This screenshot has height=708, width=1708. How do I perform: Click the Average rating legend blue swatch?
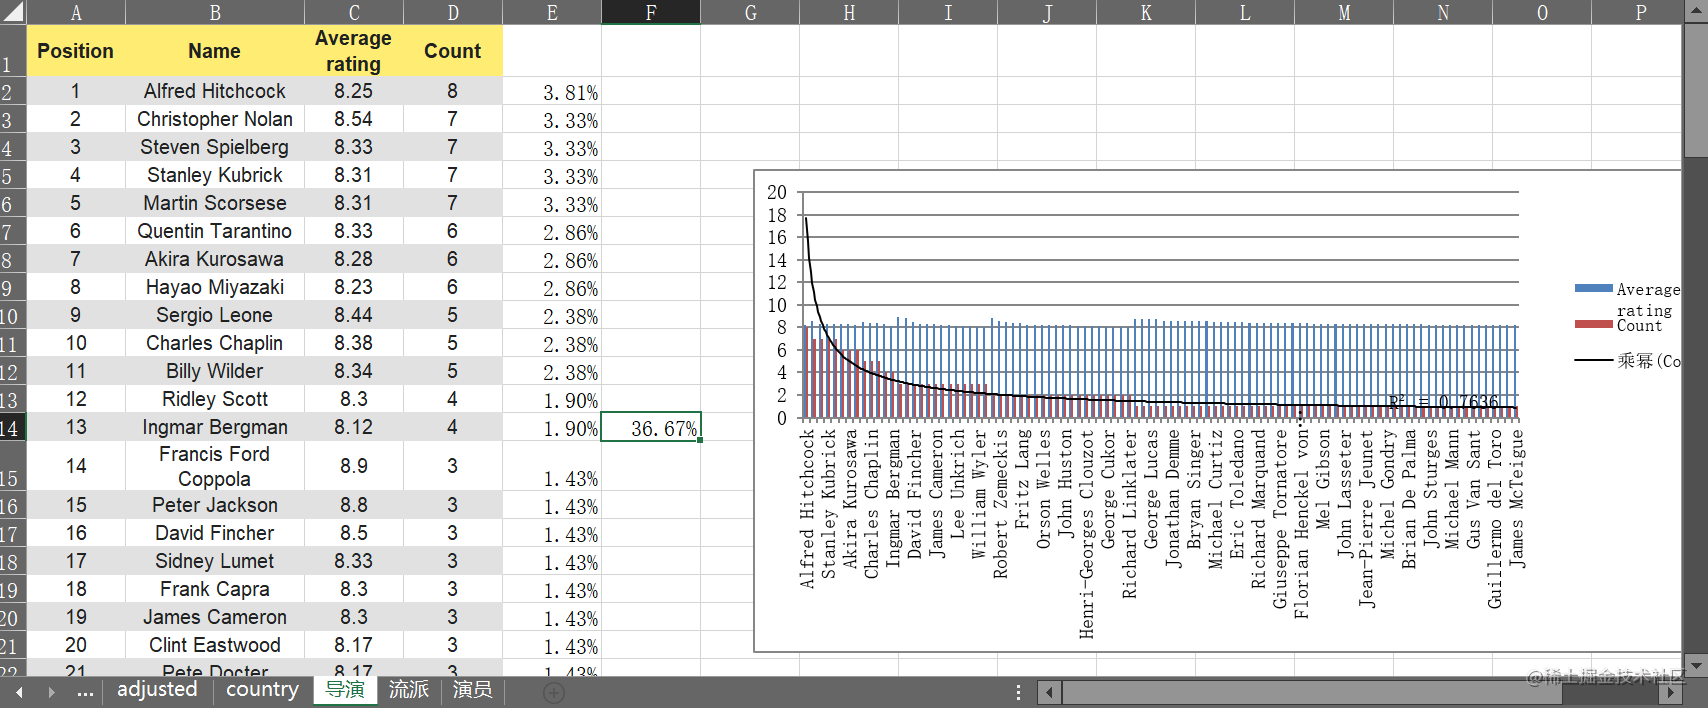[x=1593, y=288]
